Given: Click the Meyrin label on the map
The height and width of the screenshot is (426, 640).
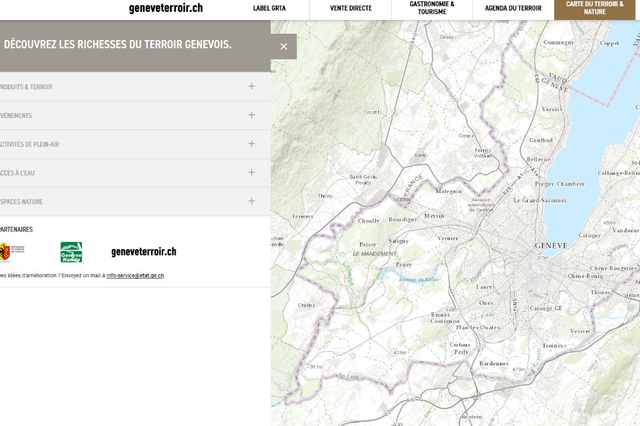Looking at the screenshot, I should coord(434,216).
